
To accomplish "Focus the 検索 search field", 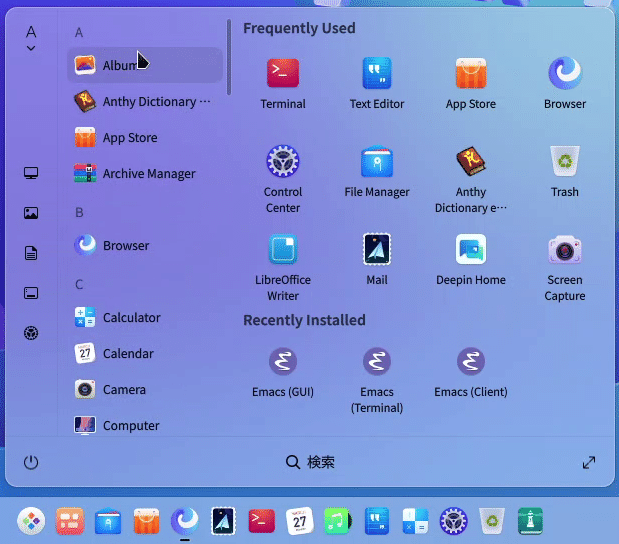I will pyautogui.click(x=310, y=462).
